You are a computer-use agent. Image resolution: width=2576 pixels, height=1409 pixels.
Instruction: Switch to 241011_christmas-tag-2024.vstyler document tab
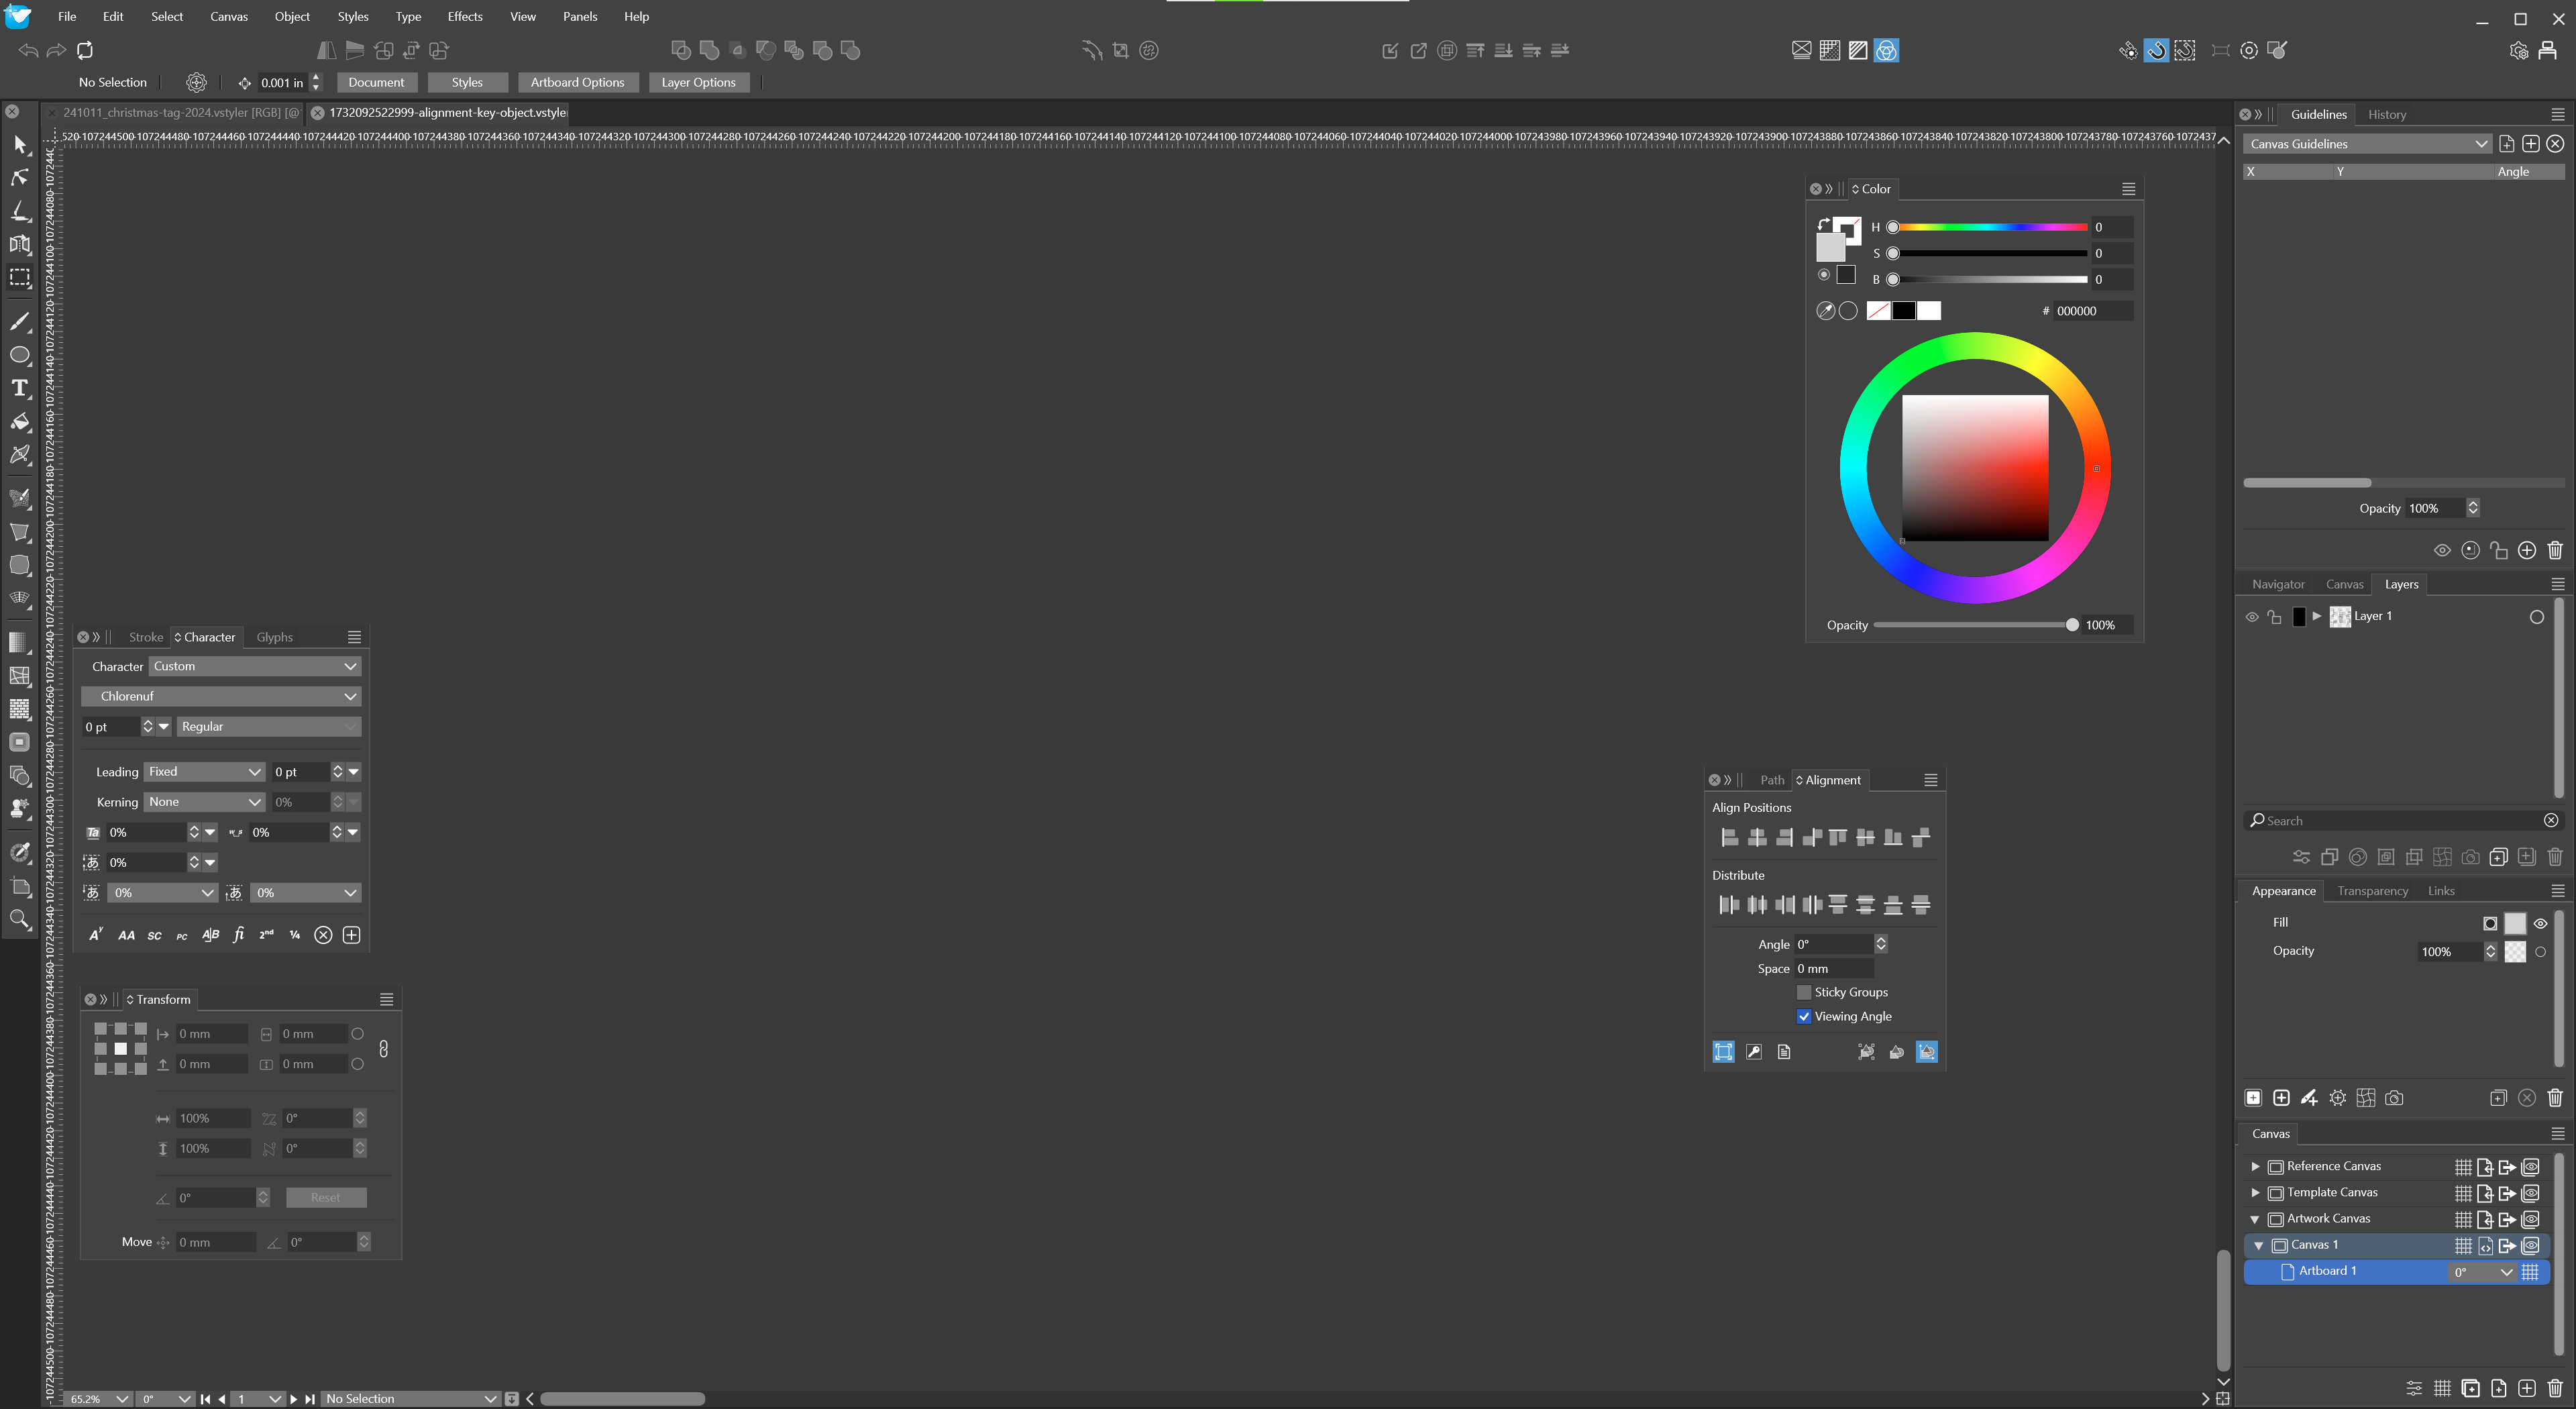[180, 112]
